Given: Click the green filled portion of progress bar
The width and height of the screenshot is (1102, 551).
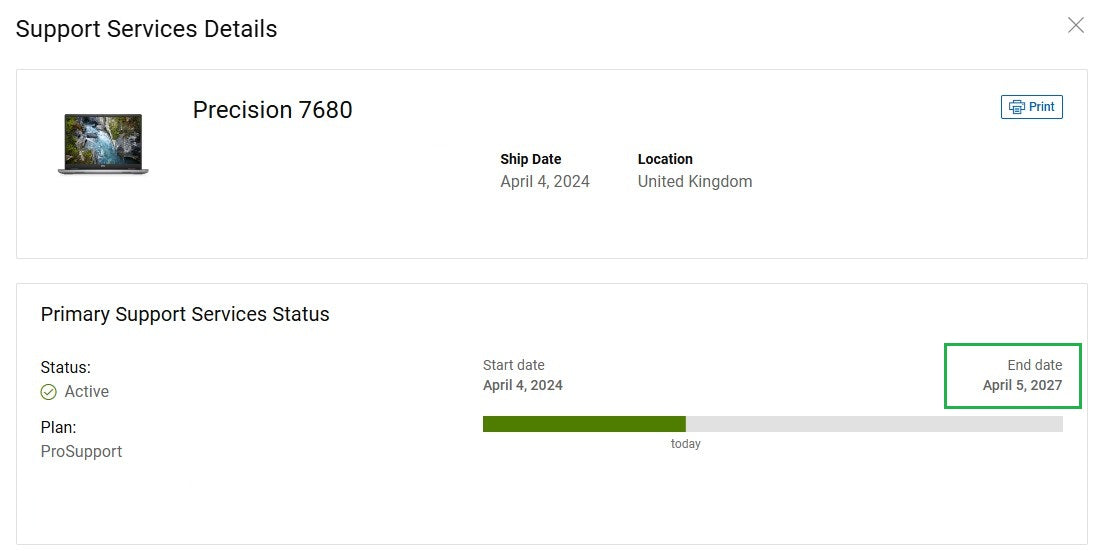Looking at the screenshot, I should (x=583, y=424).
